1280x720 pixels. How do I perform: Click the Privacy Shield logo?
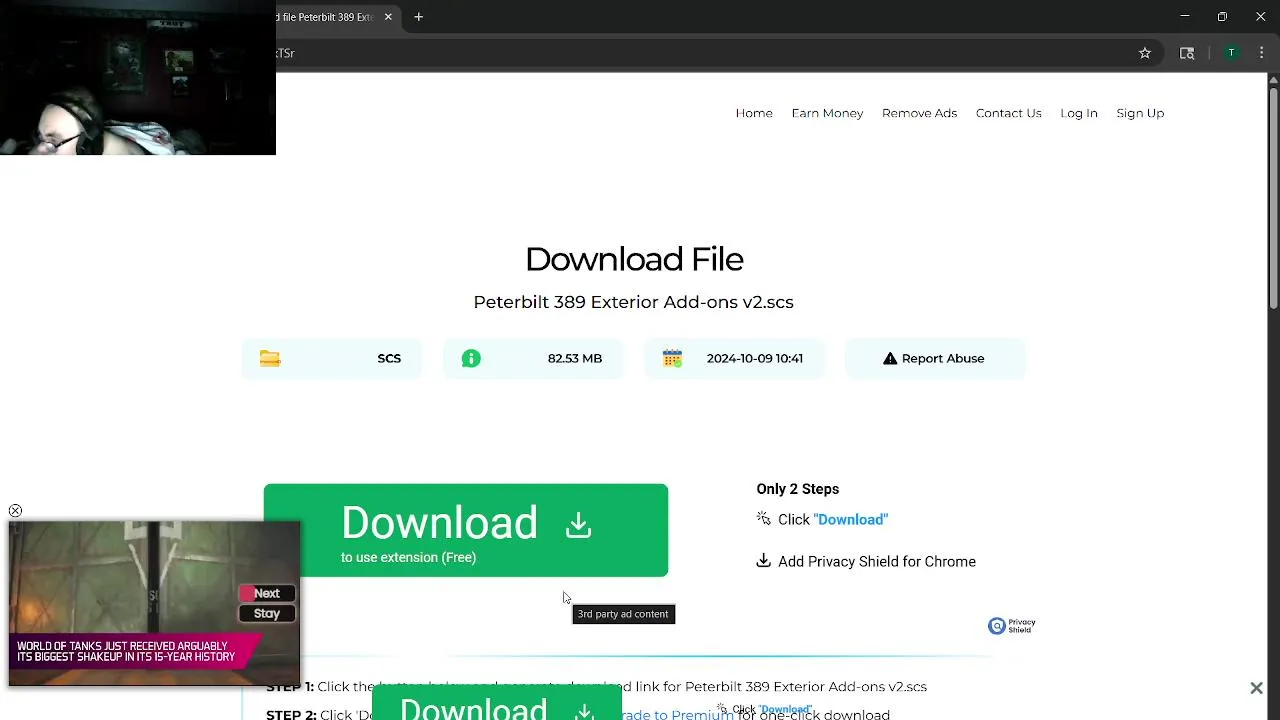point(1012,626)
